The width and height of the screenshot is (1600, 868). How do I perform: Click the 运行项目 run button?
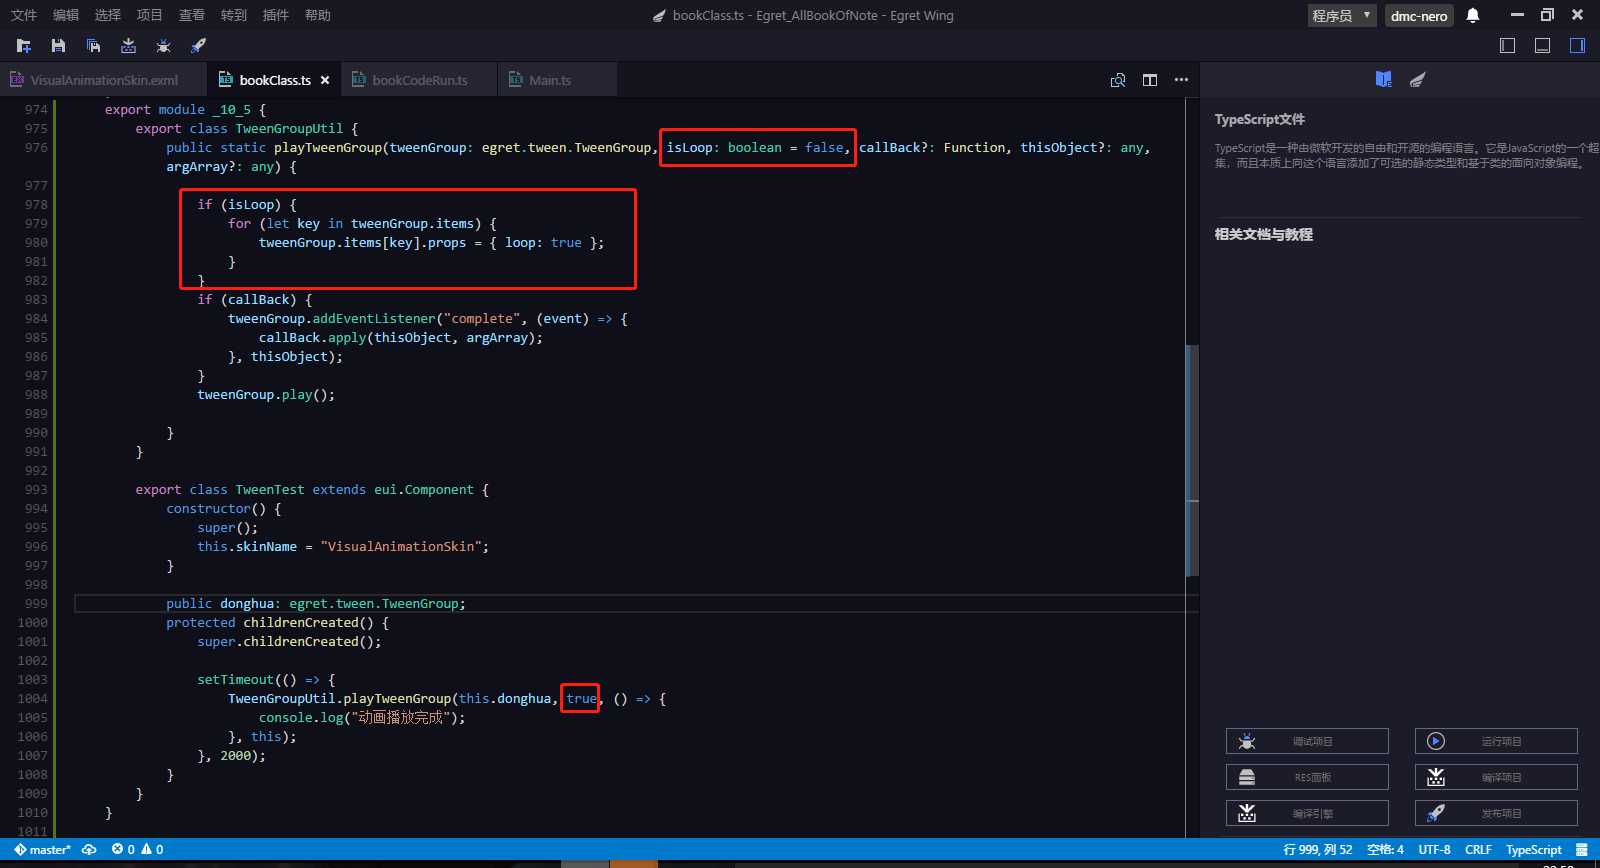[x=1496, y=741]
